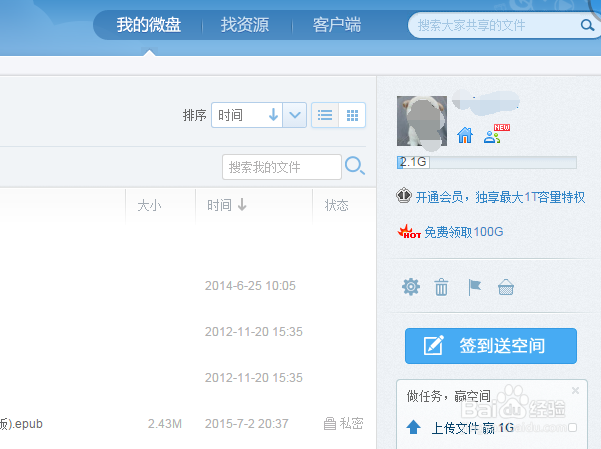
Task: Toggle sort direction arrow beside 时间
Action: [x=273, y=115]
